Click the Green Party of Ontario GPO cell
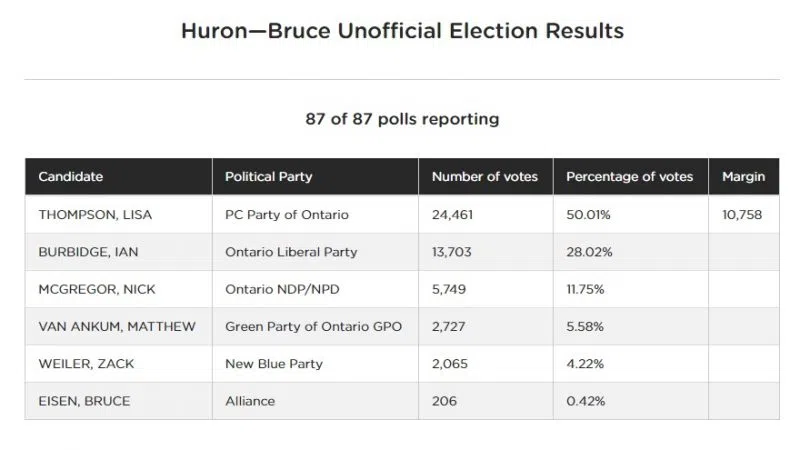This screenshot has height=450, width=800. [x=311, y=326]
